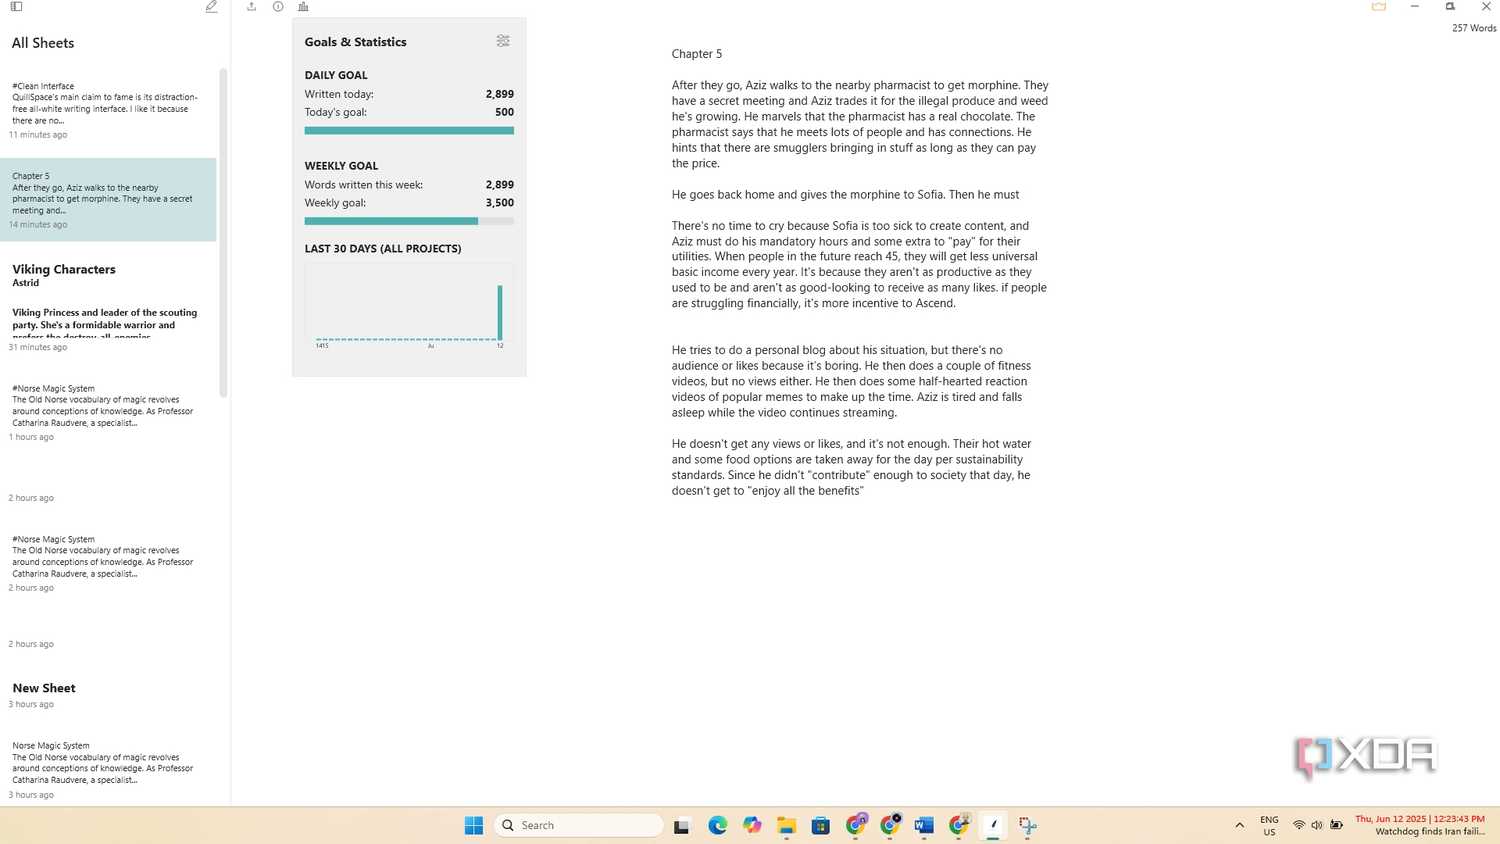The image size is (1500, 844).
Task: Open Microsoft Store from taskbar
Action: pos(821,825)
